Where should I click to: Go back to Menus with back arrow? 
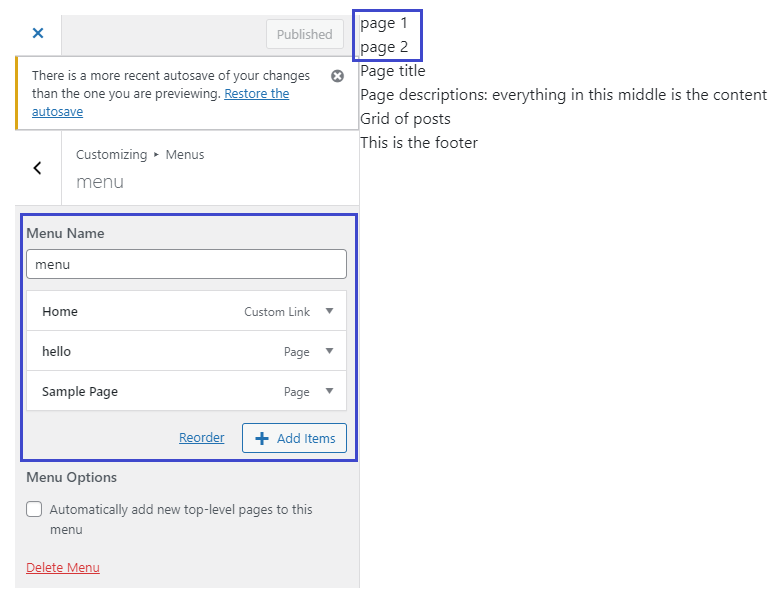point(38,168)
